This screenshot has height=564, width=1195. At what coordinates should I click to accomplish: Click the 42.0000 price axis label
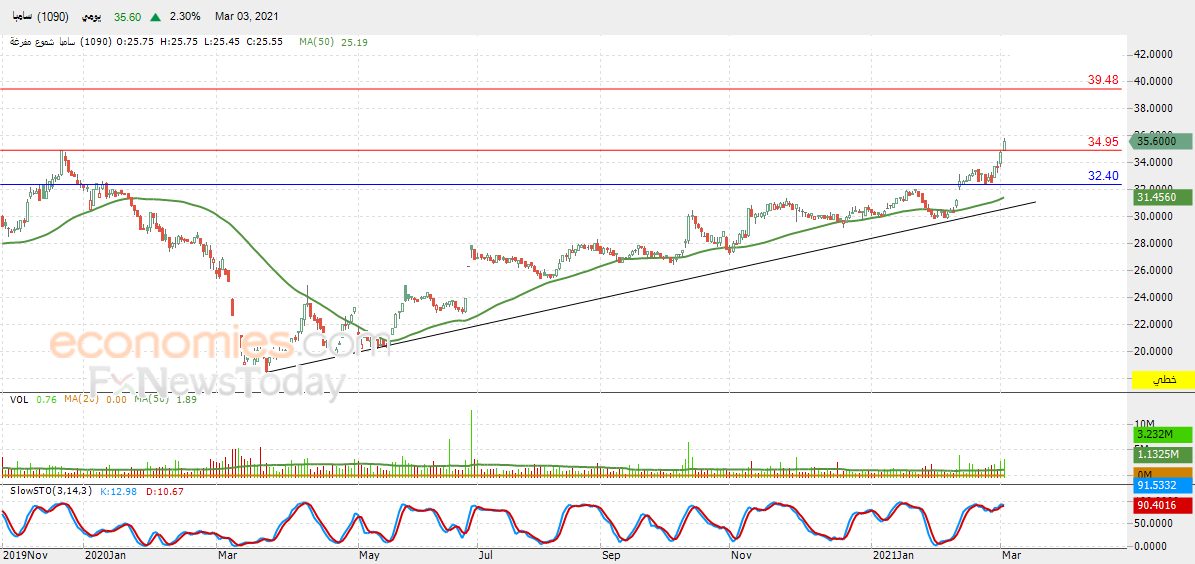pos(1155,54)
